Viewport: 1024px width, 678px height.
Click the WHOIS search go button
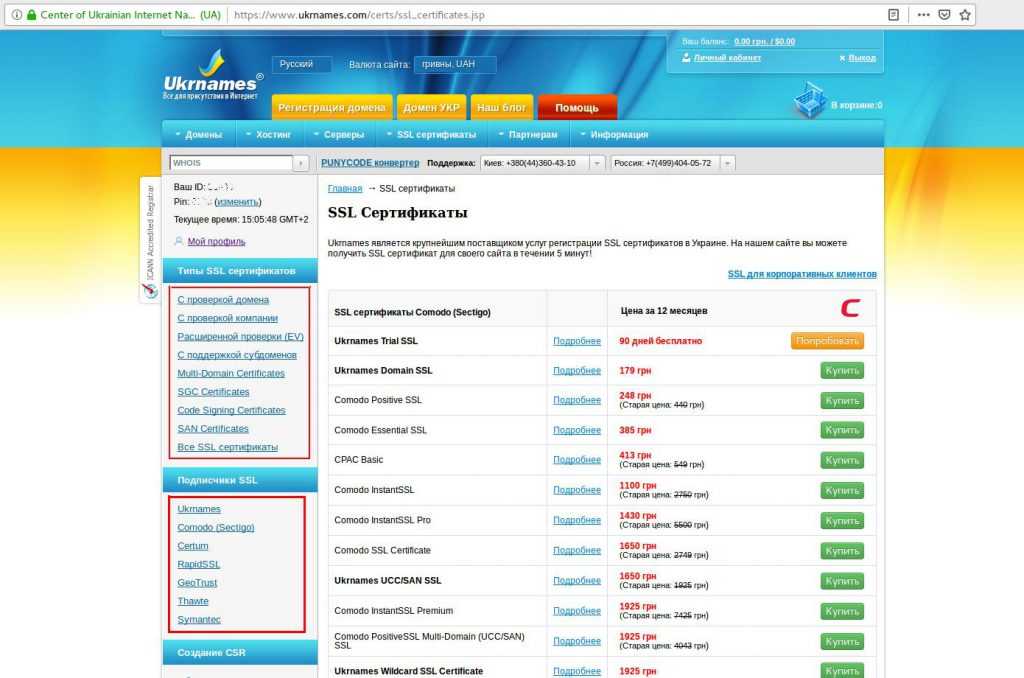point(300,163)
